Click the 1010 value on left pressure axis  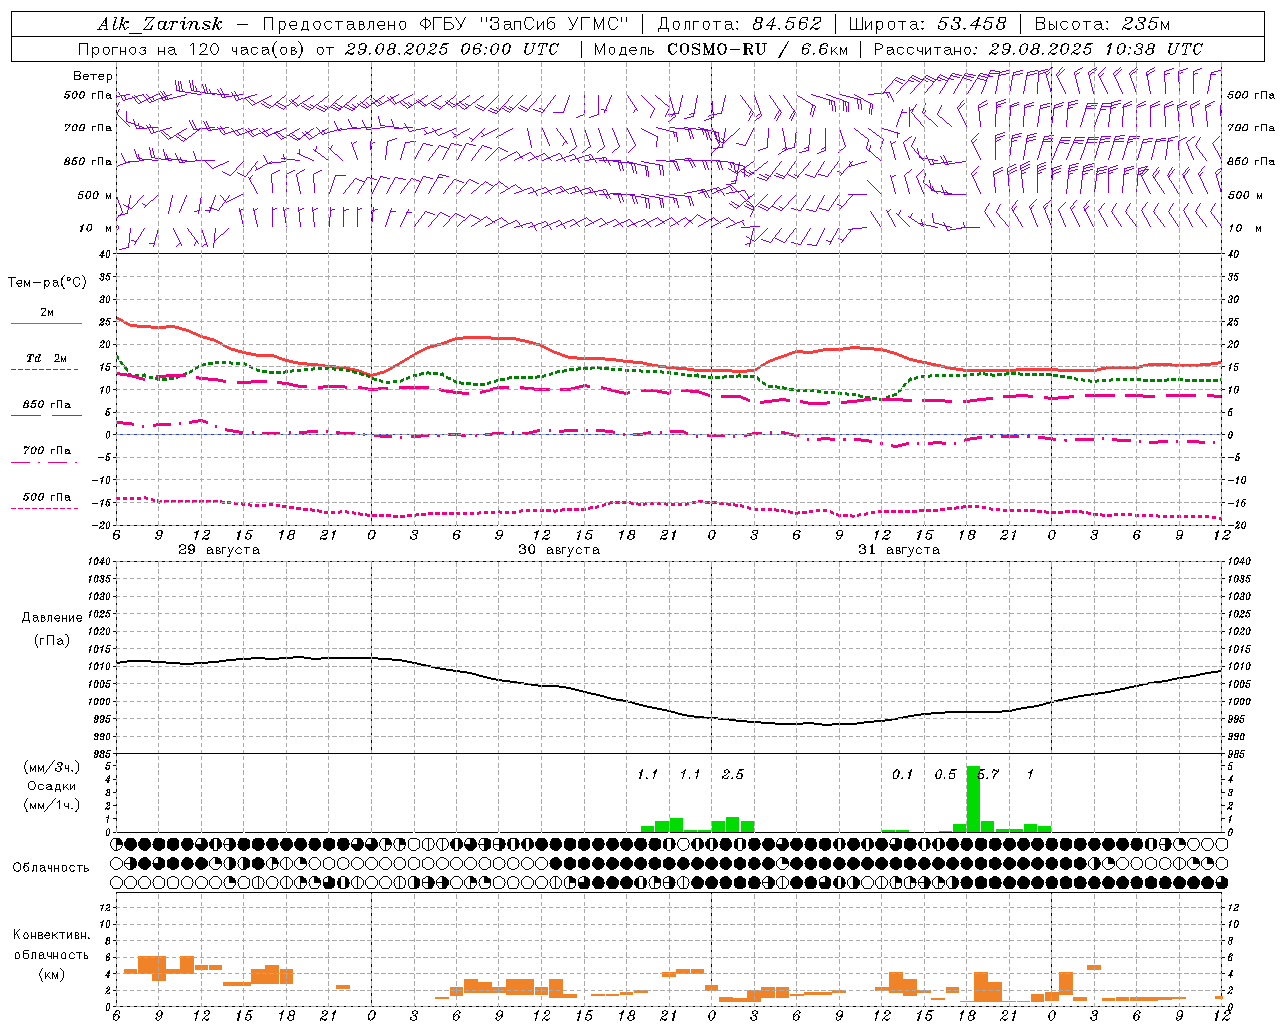tap(102, 667)
